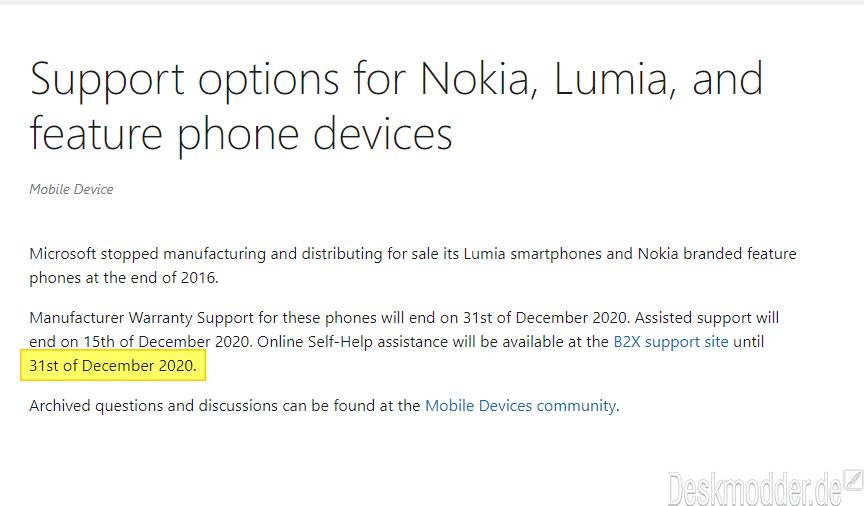Click the phones at the end of 2016 text

coord(124,278)
